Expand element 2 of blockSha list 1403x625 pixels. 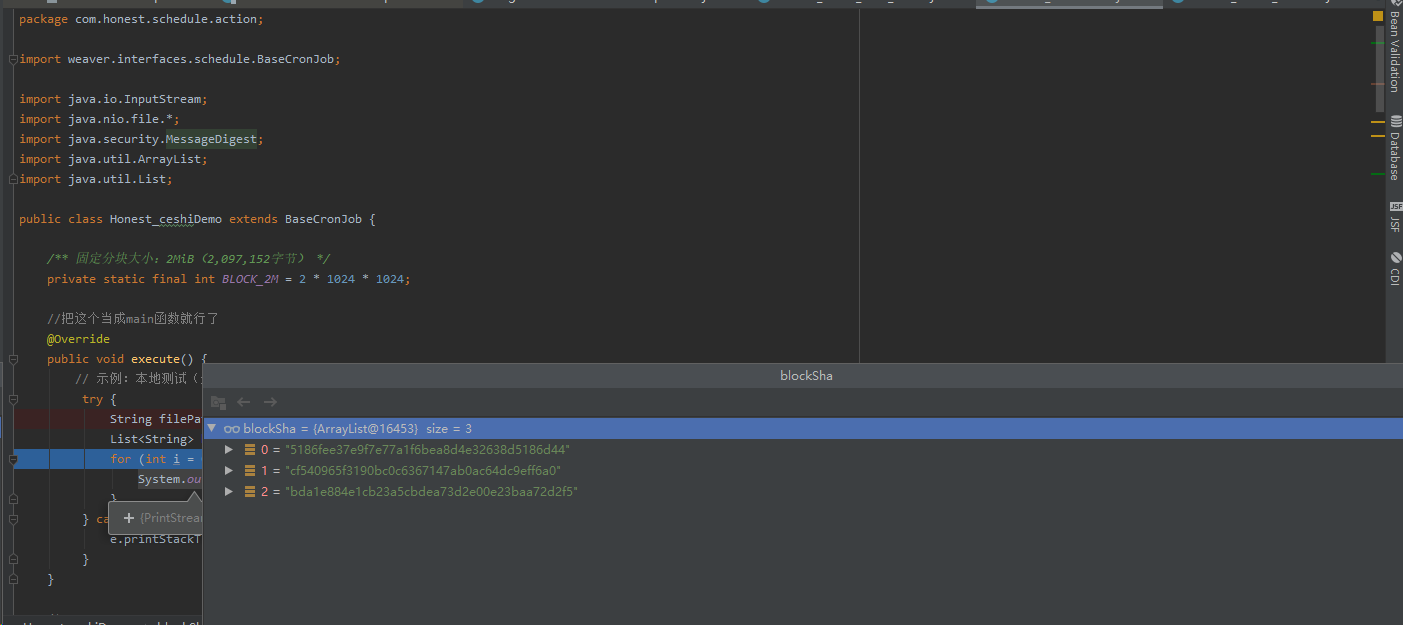pyautogui.click(x=230, y=492)
